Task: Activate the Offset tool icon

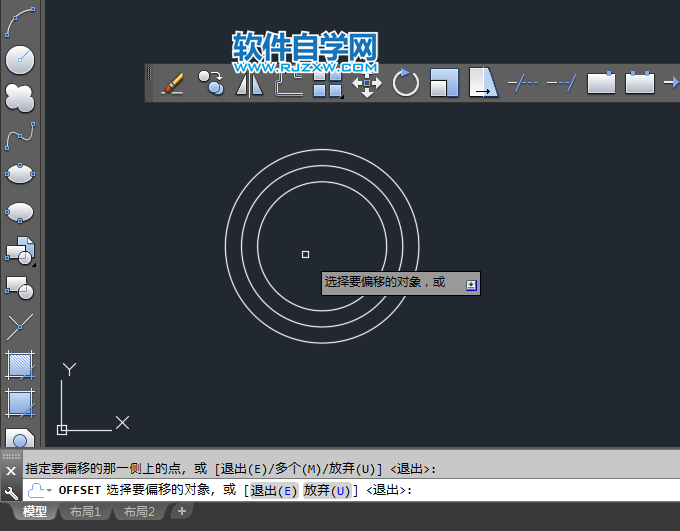Action: point(288,83)
